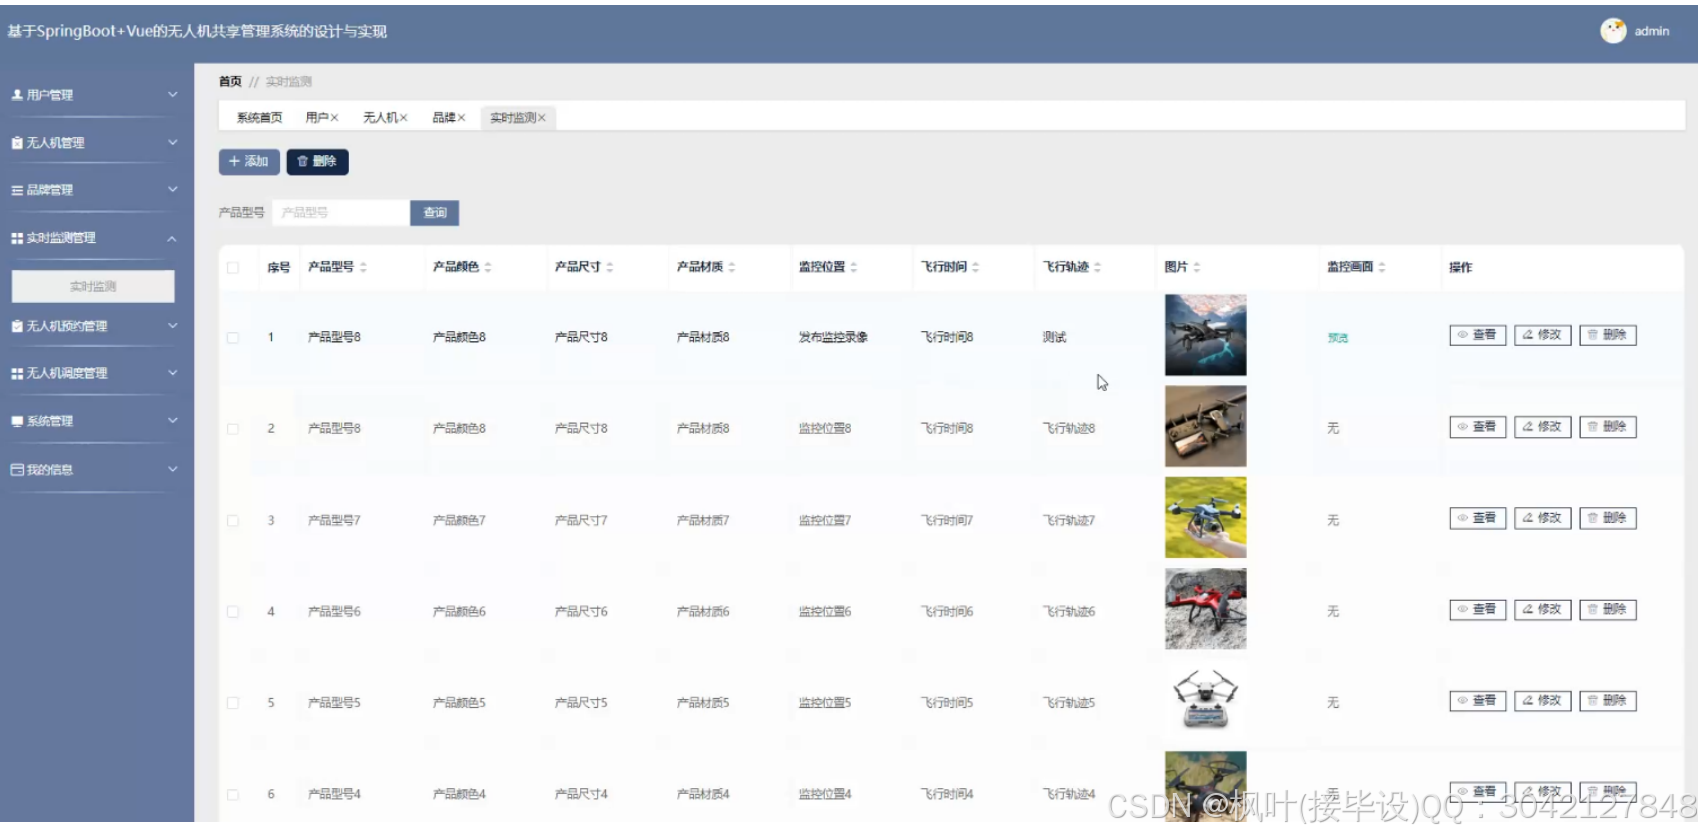
Task: Click the 用户管理 person icon in sidebar
Action: 17,95
